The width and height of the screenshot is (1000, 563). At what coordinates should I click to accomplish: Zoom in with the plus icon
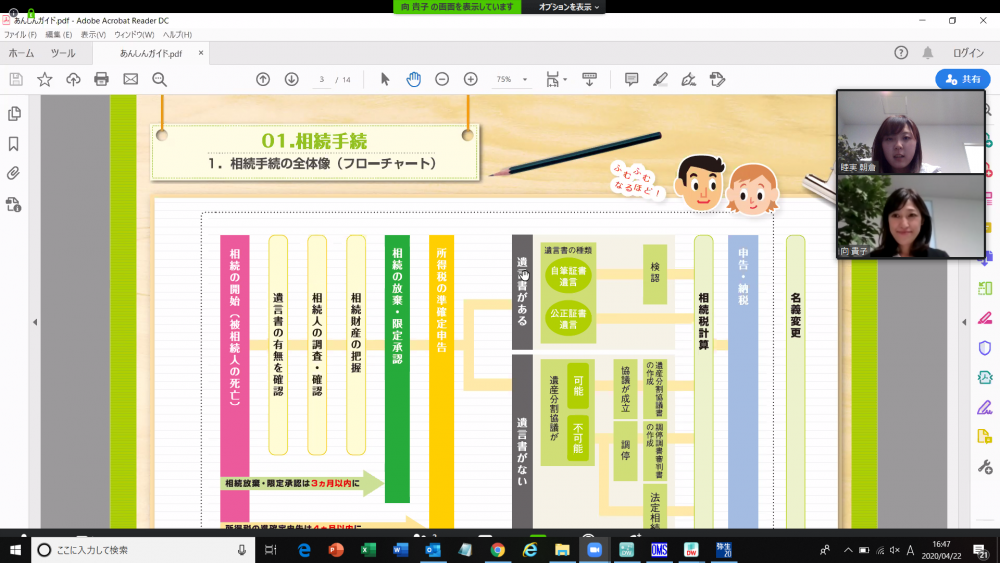[471, 79]
